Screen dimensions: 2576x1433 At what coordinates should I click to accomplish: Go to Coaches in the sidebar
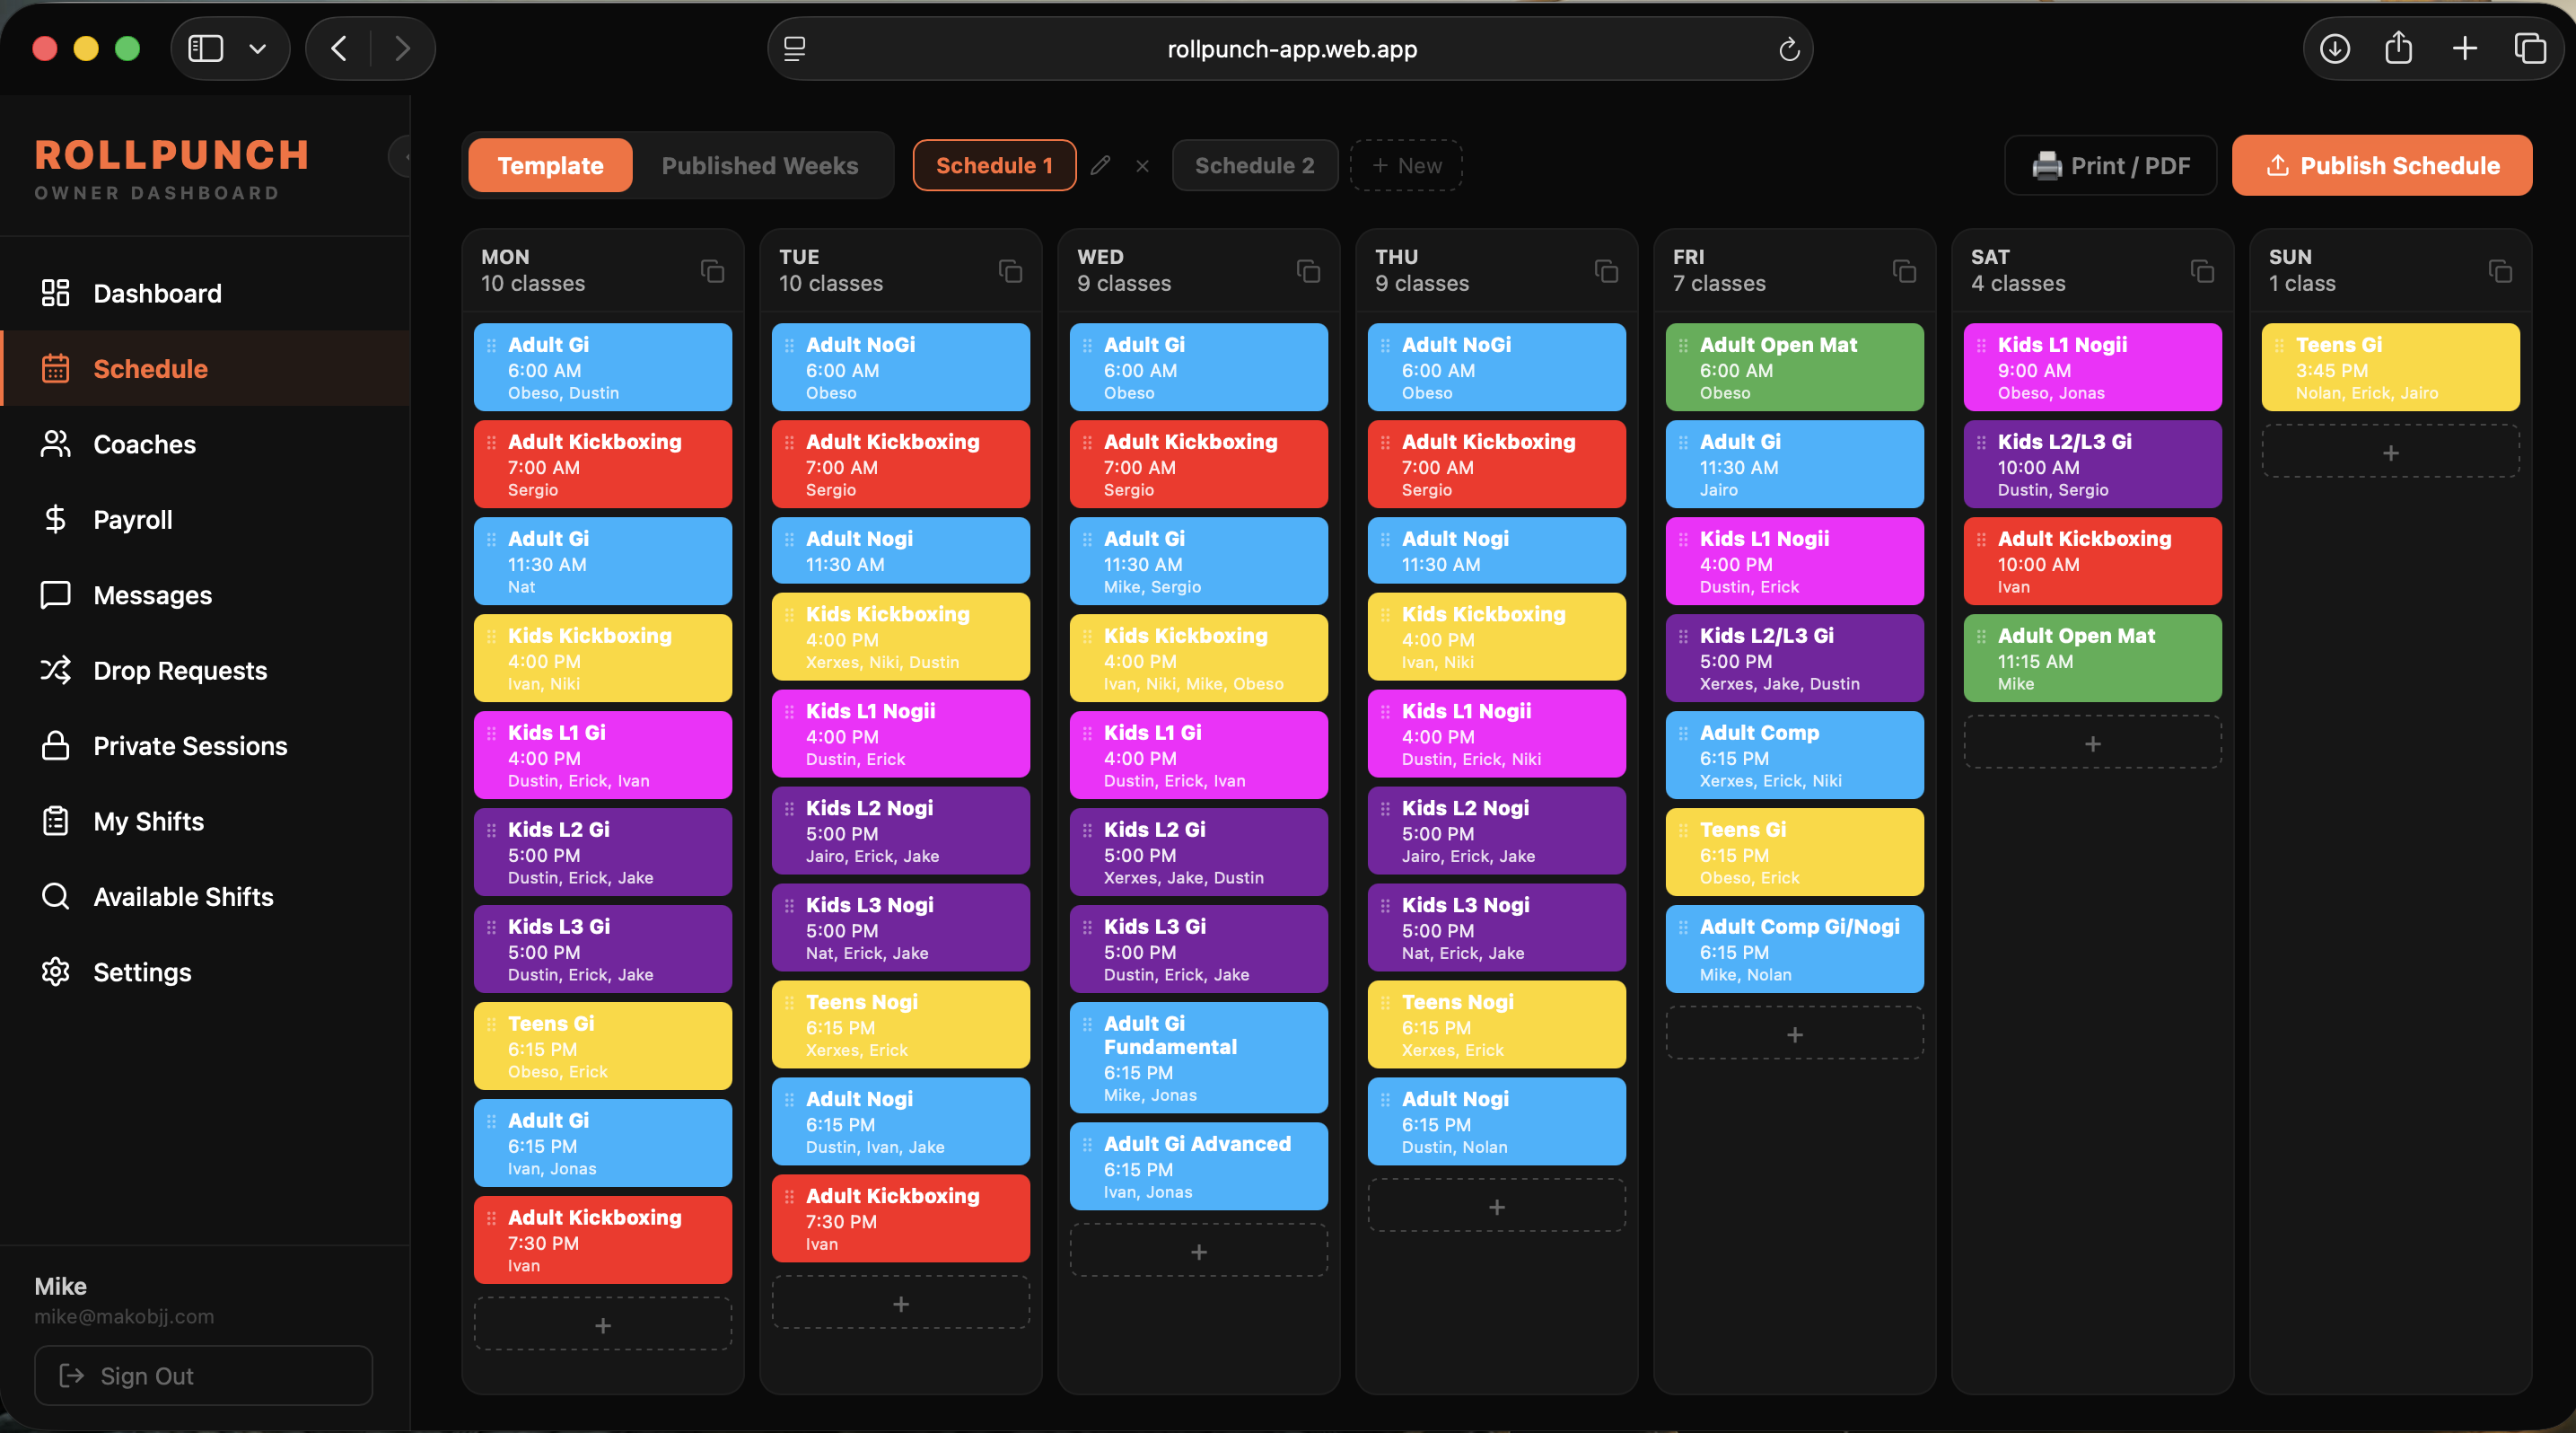205,444
